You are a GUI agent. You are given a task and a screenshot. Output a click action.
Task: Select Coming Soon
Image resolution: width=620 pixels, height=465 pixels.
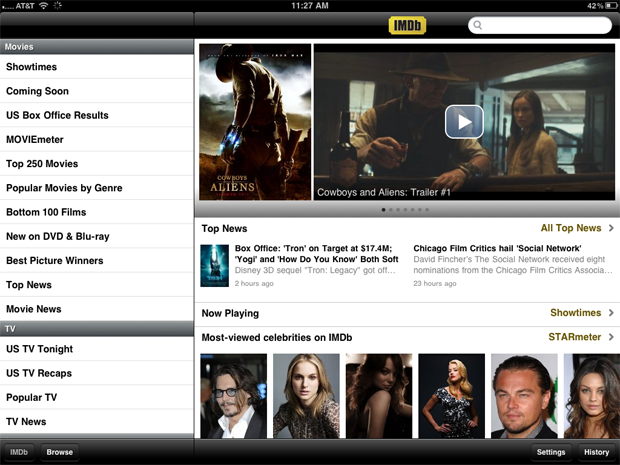pos(97,91)
